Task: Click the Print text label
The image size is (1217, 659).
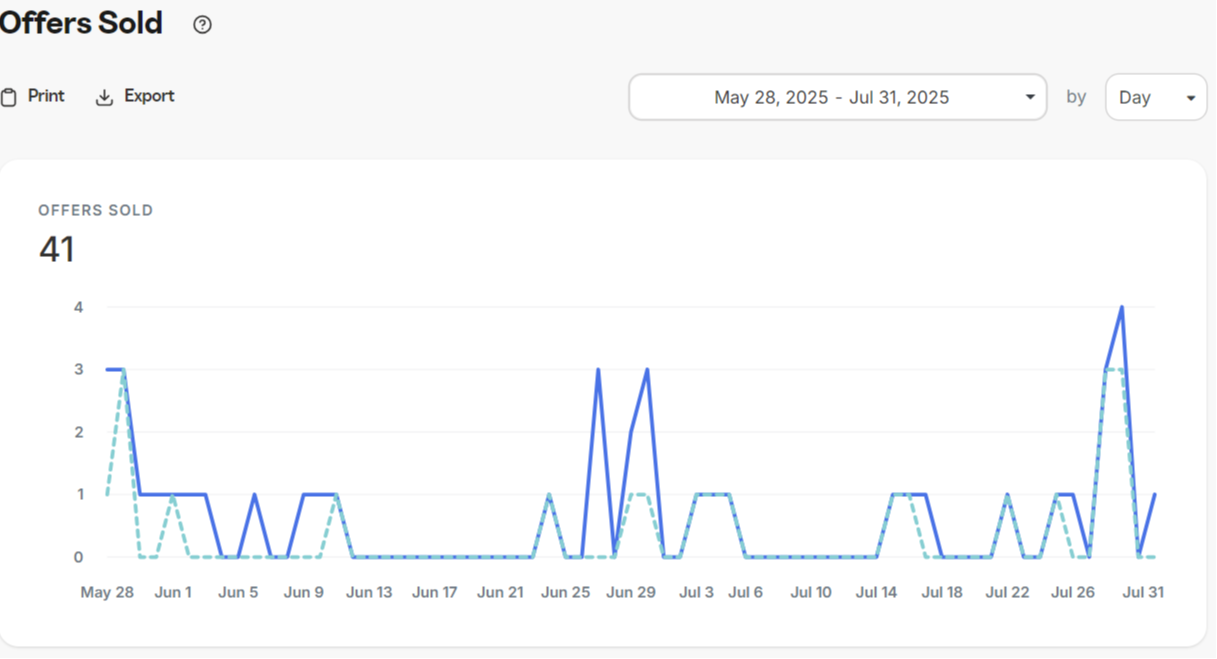Action: pyautogui.click(x=46, y=96)
